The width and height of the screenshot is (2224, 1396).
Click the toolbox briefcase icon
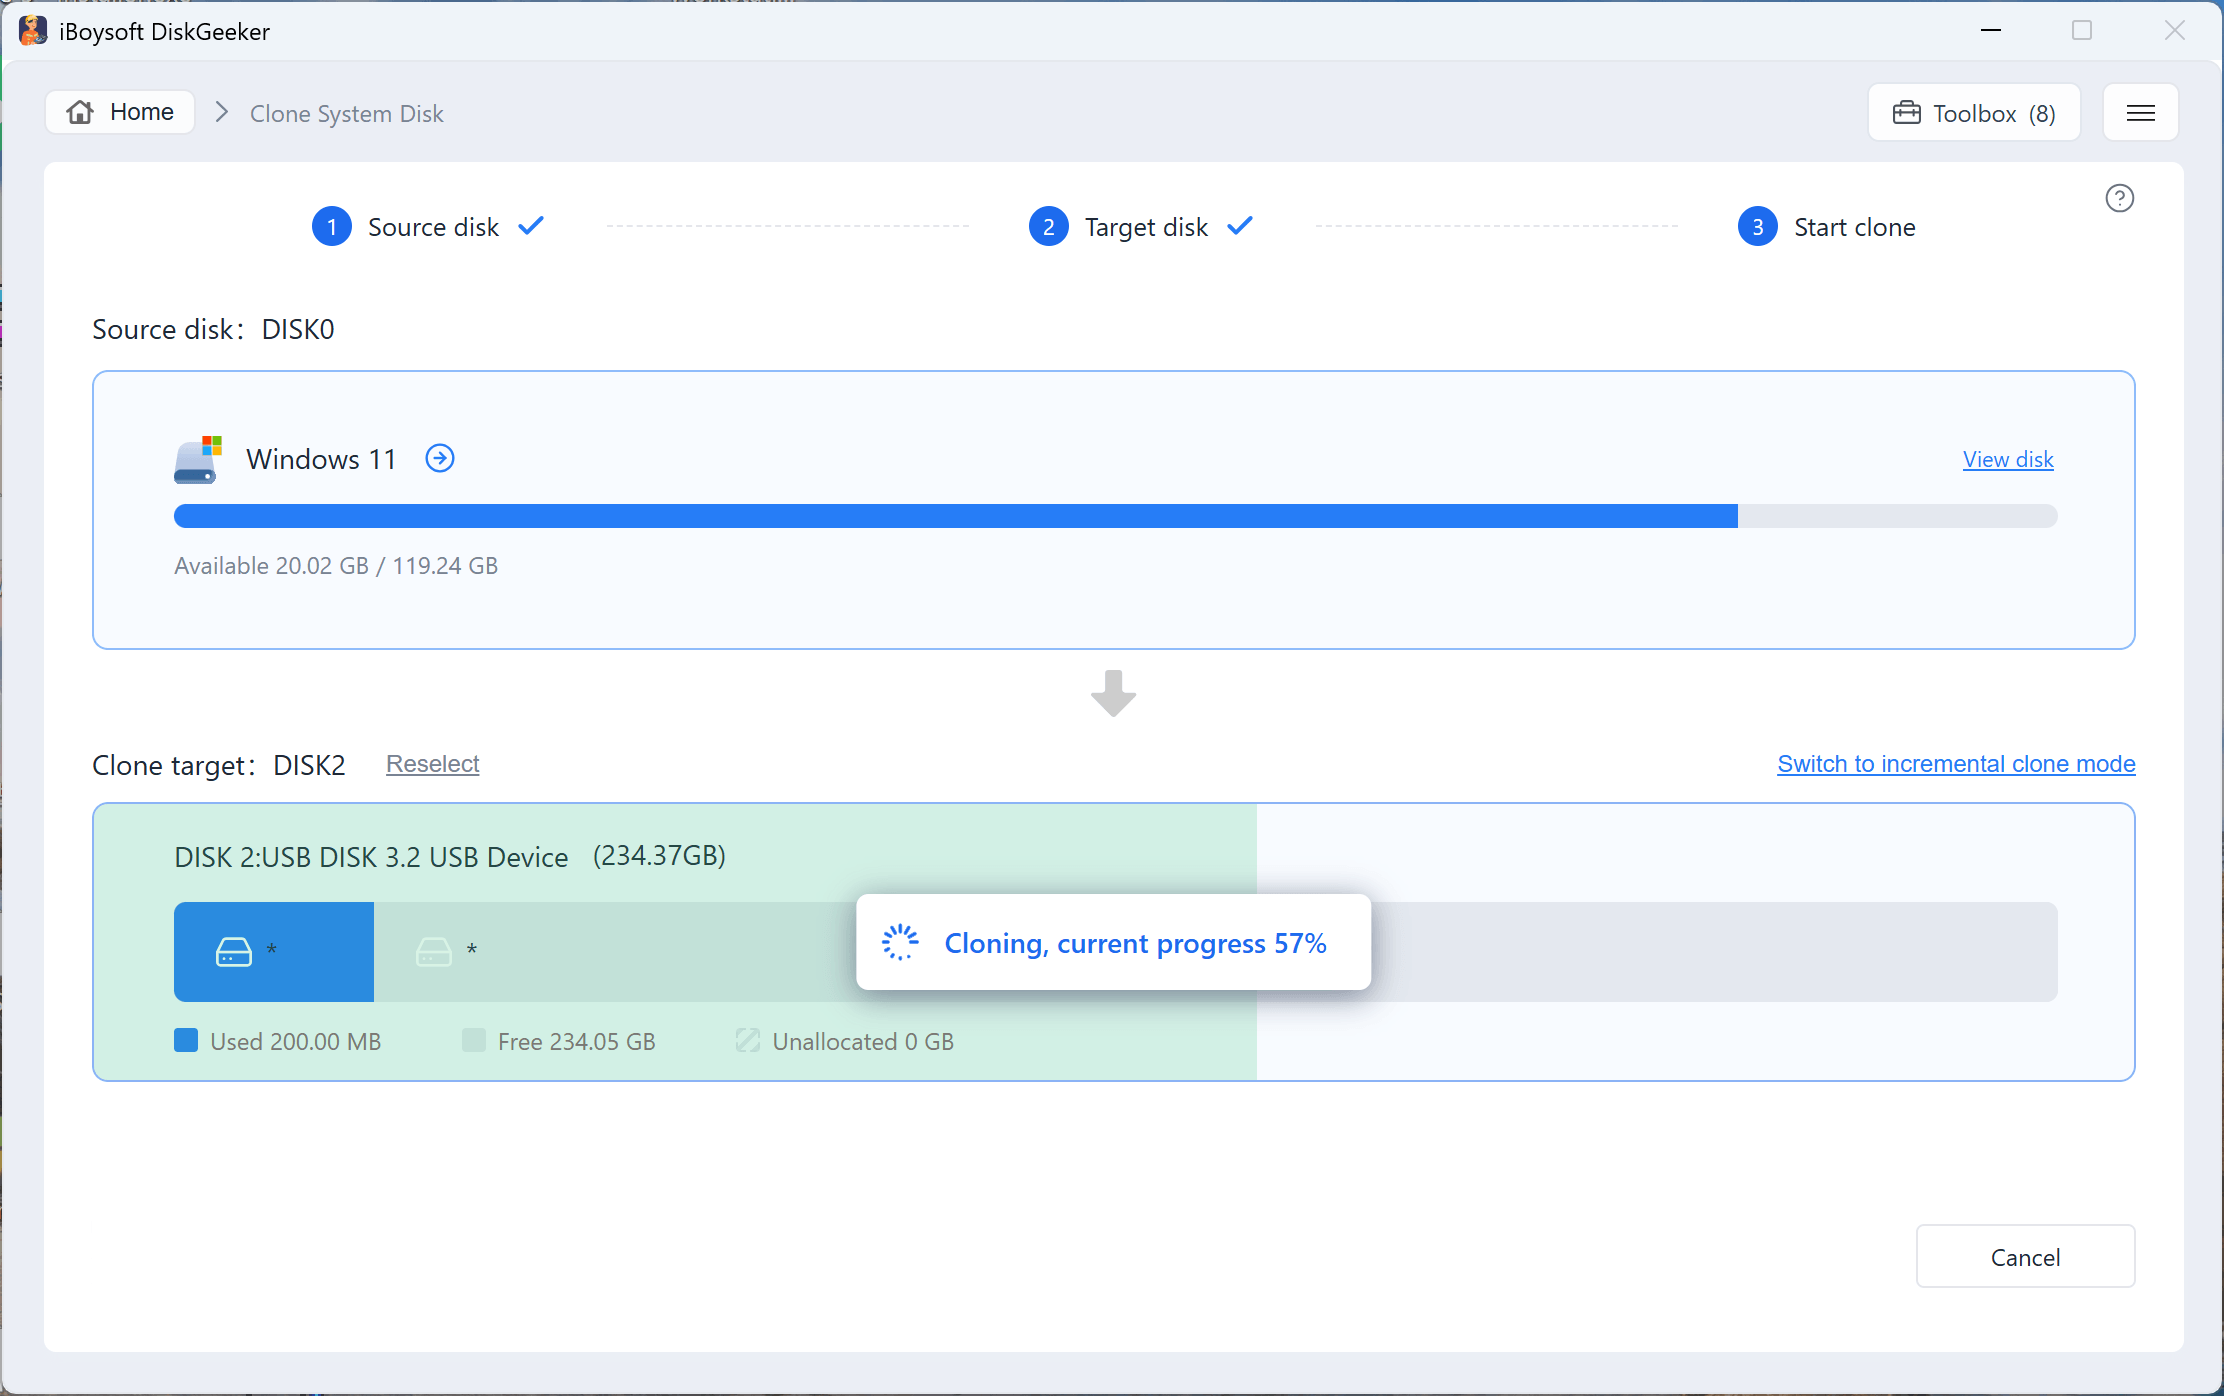point(1906,113)
